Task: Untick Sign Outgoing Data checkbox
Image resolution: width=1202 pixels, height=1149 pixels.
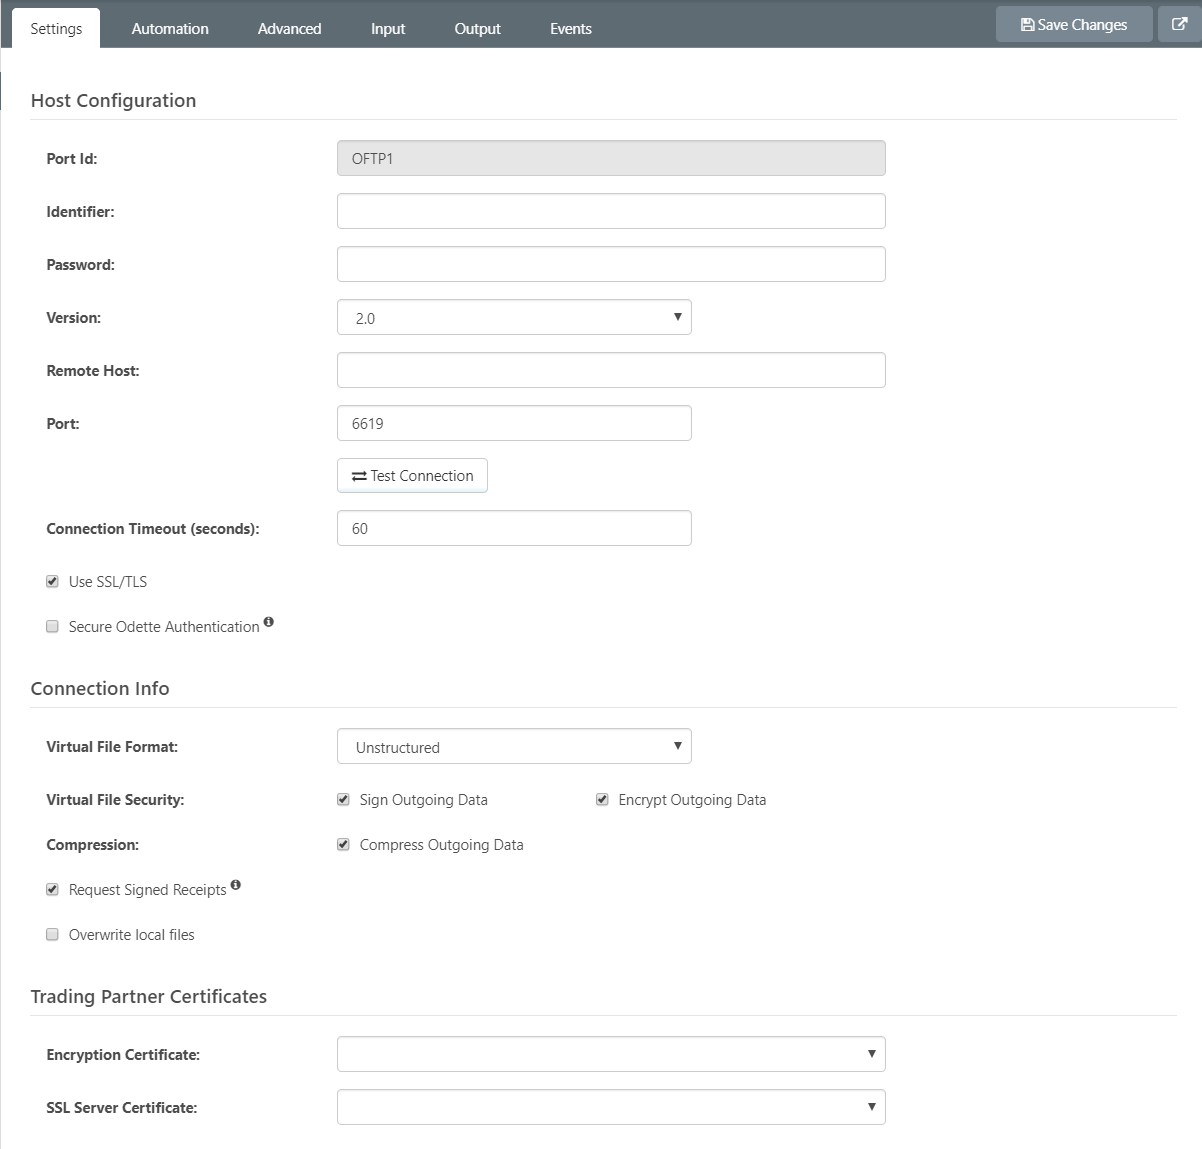Action: (343, 799)
